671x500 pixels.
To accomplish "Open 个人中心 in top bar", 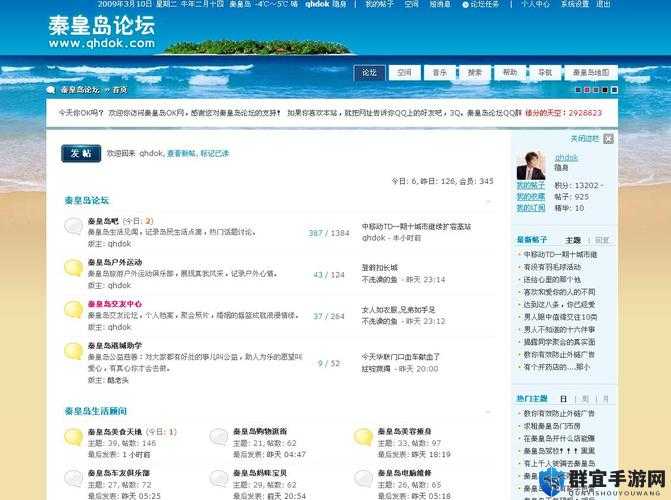I will pos(535,4).
